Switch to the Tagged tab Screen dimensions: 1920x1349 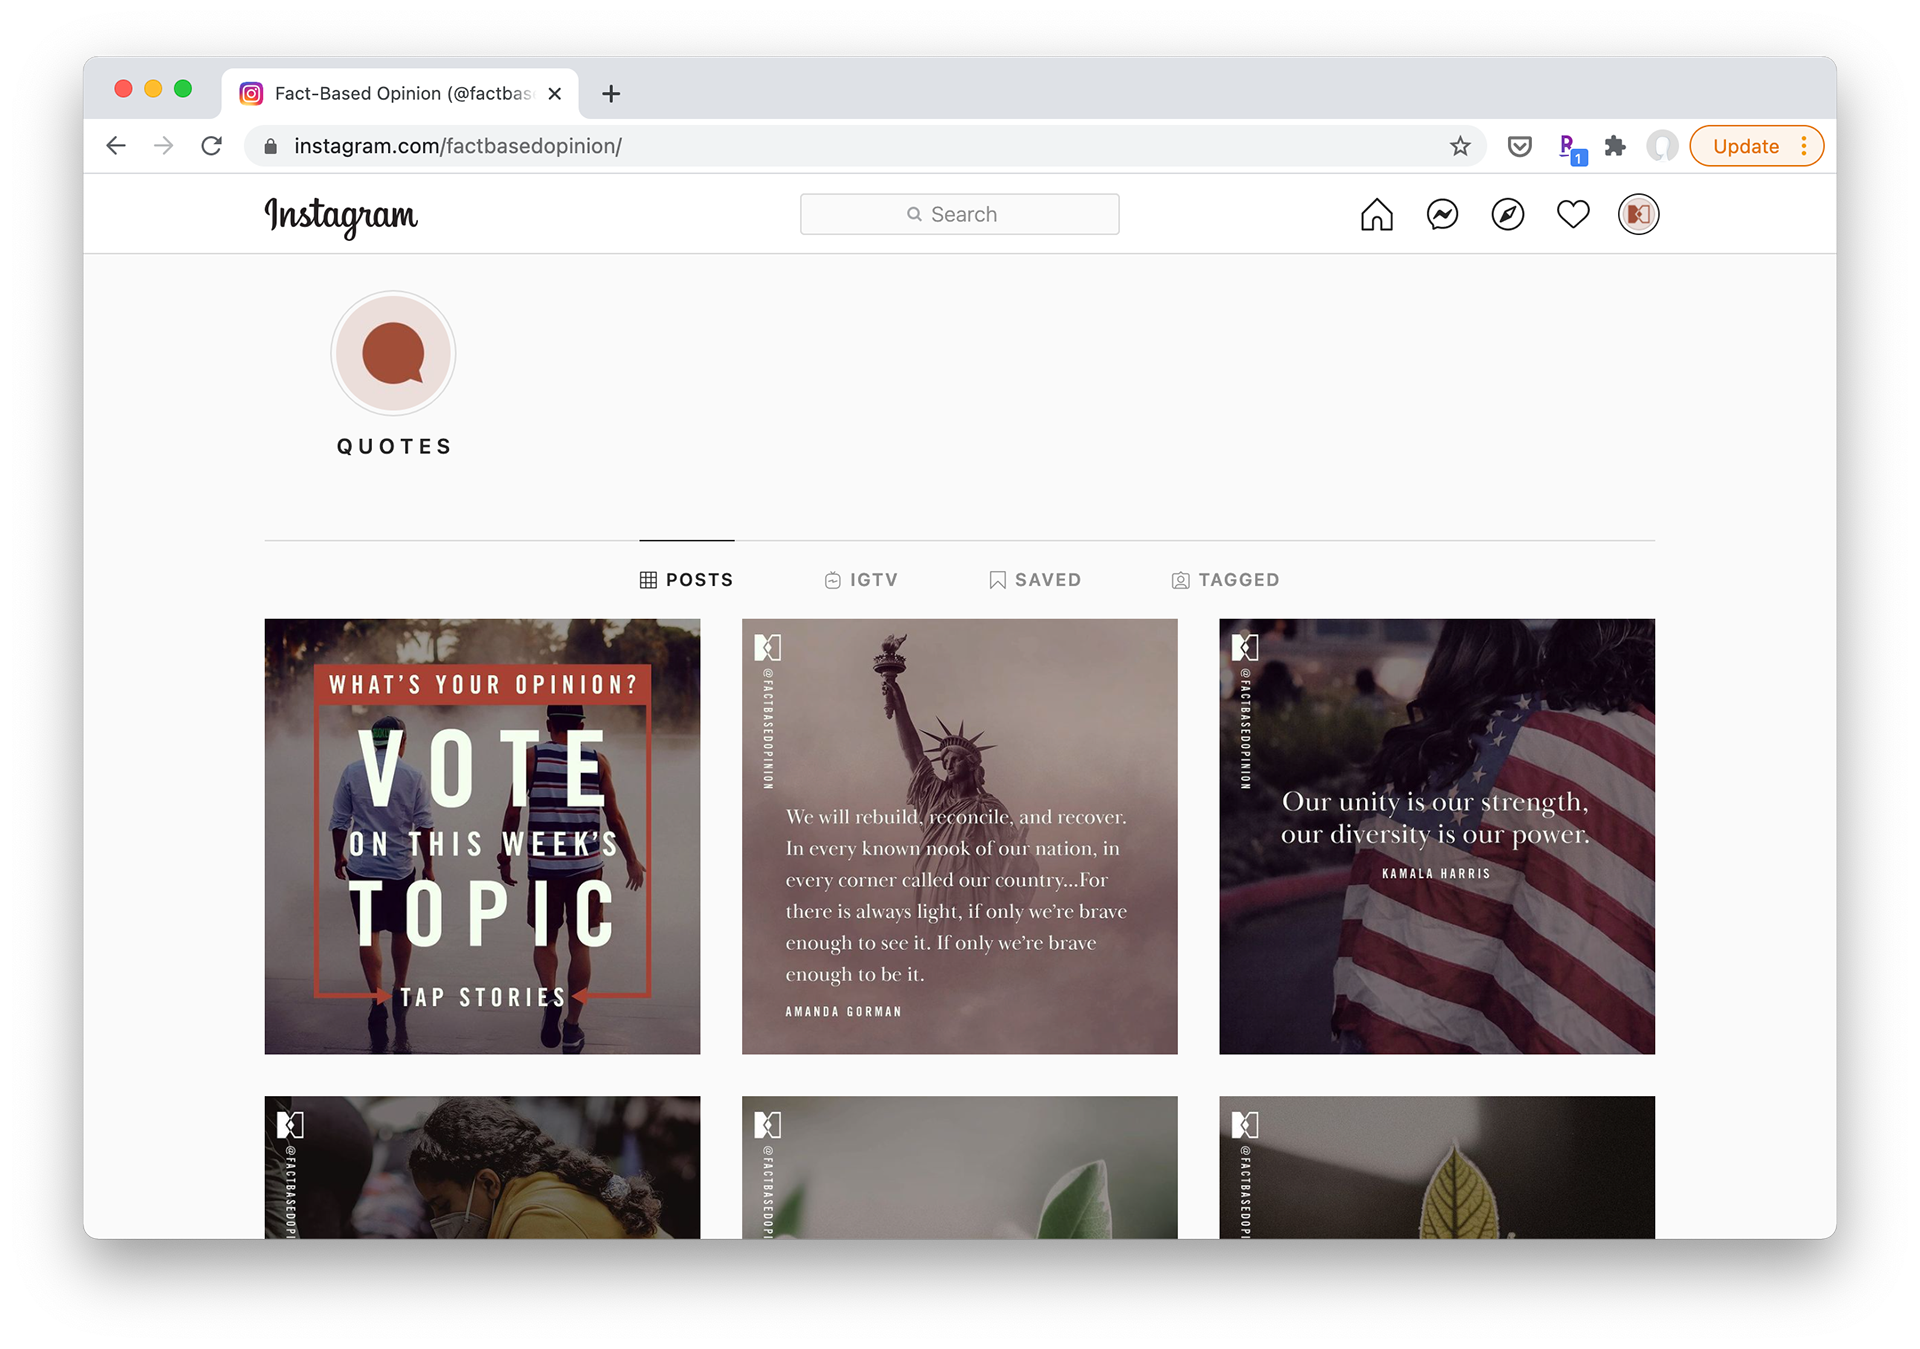coord(1225,580)
